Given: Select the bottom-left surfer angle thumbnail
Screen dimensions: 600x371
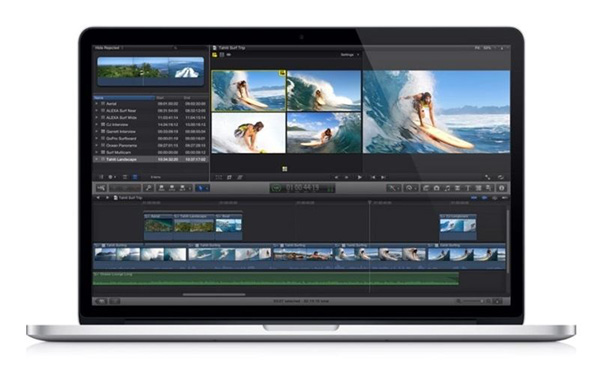Looking at the screenshot, I should click(249, 133).
